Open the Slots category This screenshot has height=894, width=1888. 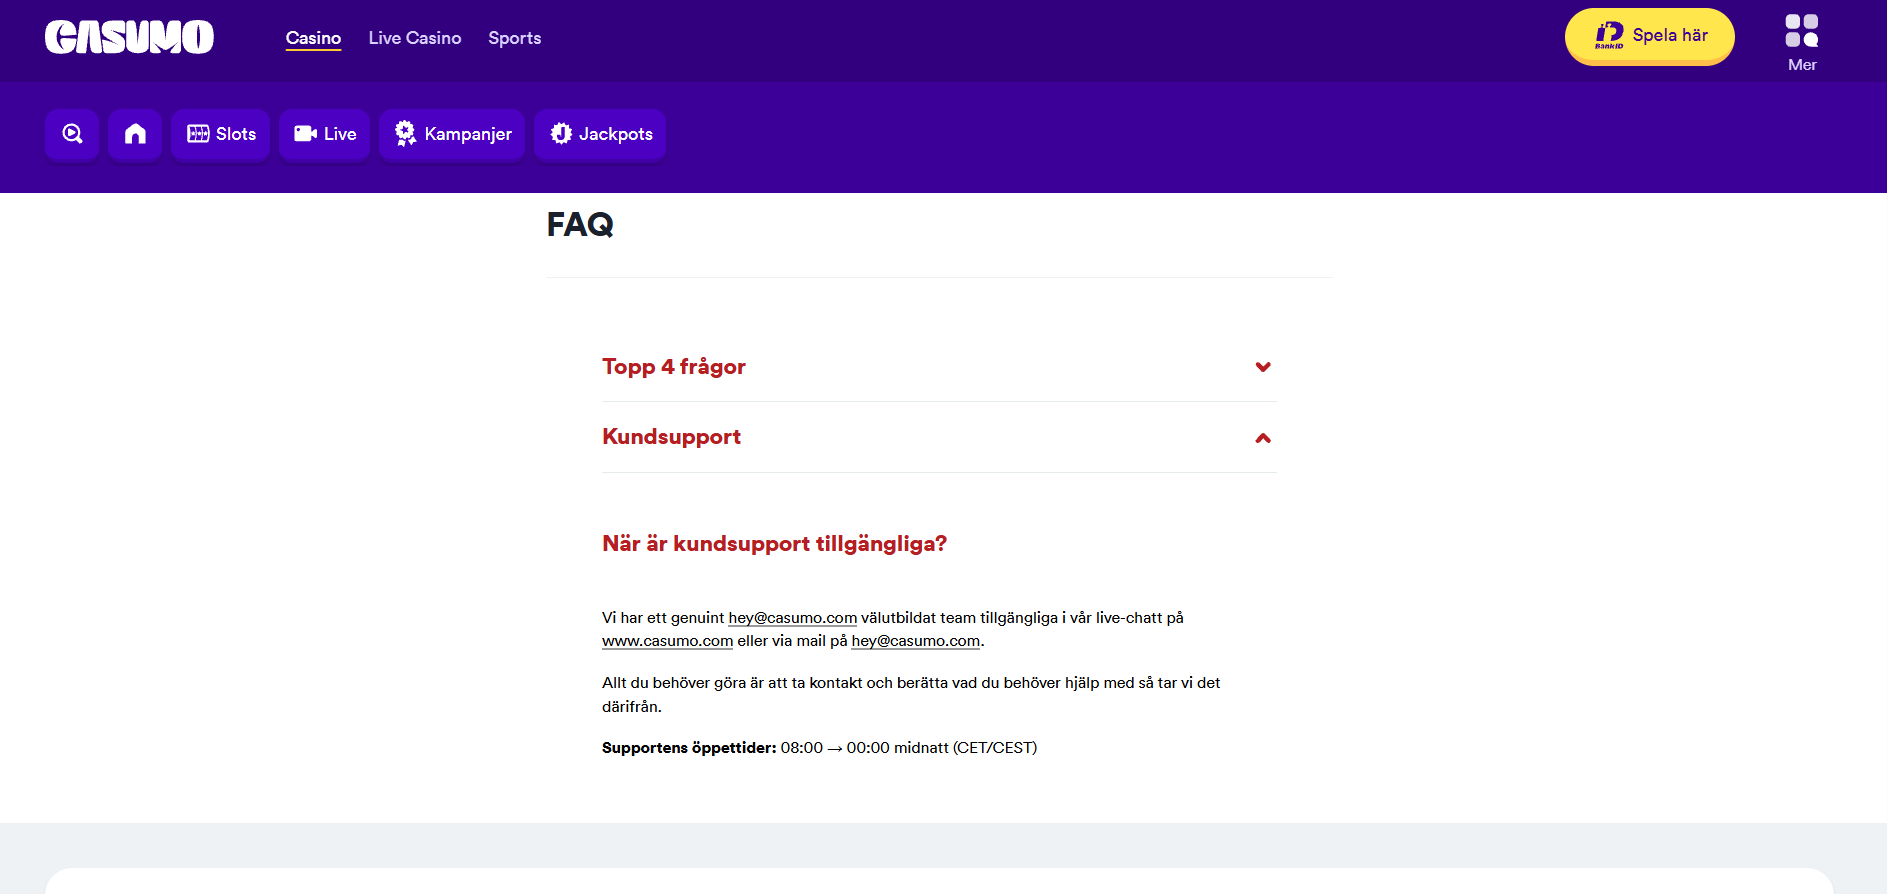coord(221,134)
